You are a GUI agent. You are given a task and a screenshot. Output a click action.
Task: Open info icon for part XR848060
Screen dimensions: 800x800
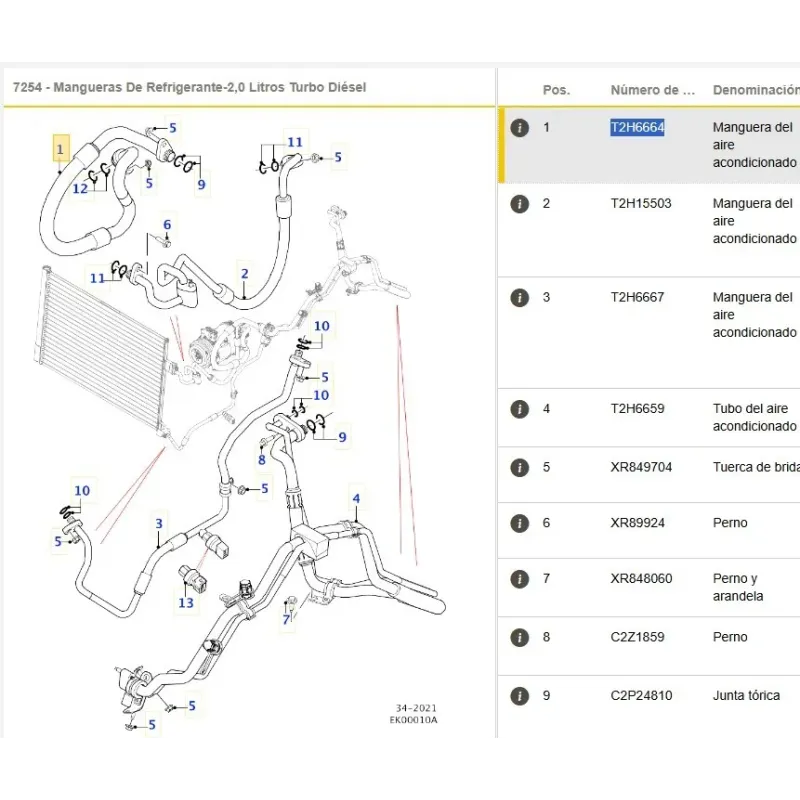[x=519, y=579]
